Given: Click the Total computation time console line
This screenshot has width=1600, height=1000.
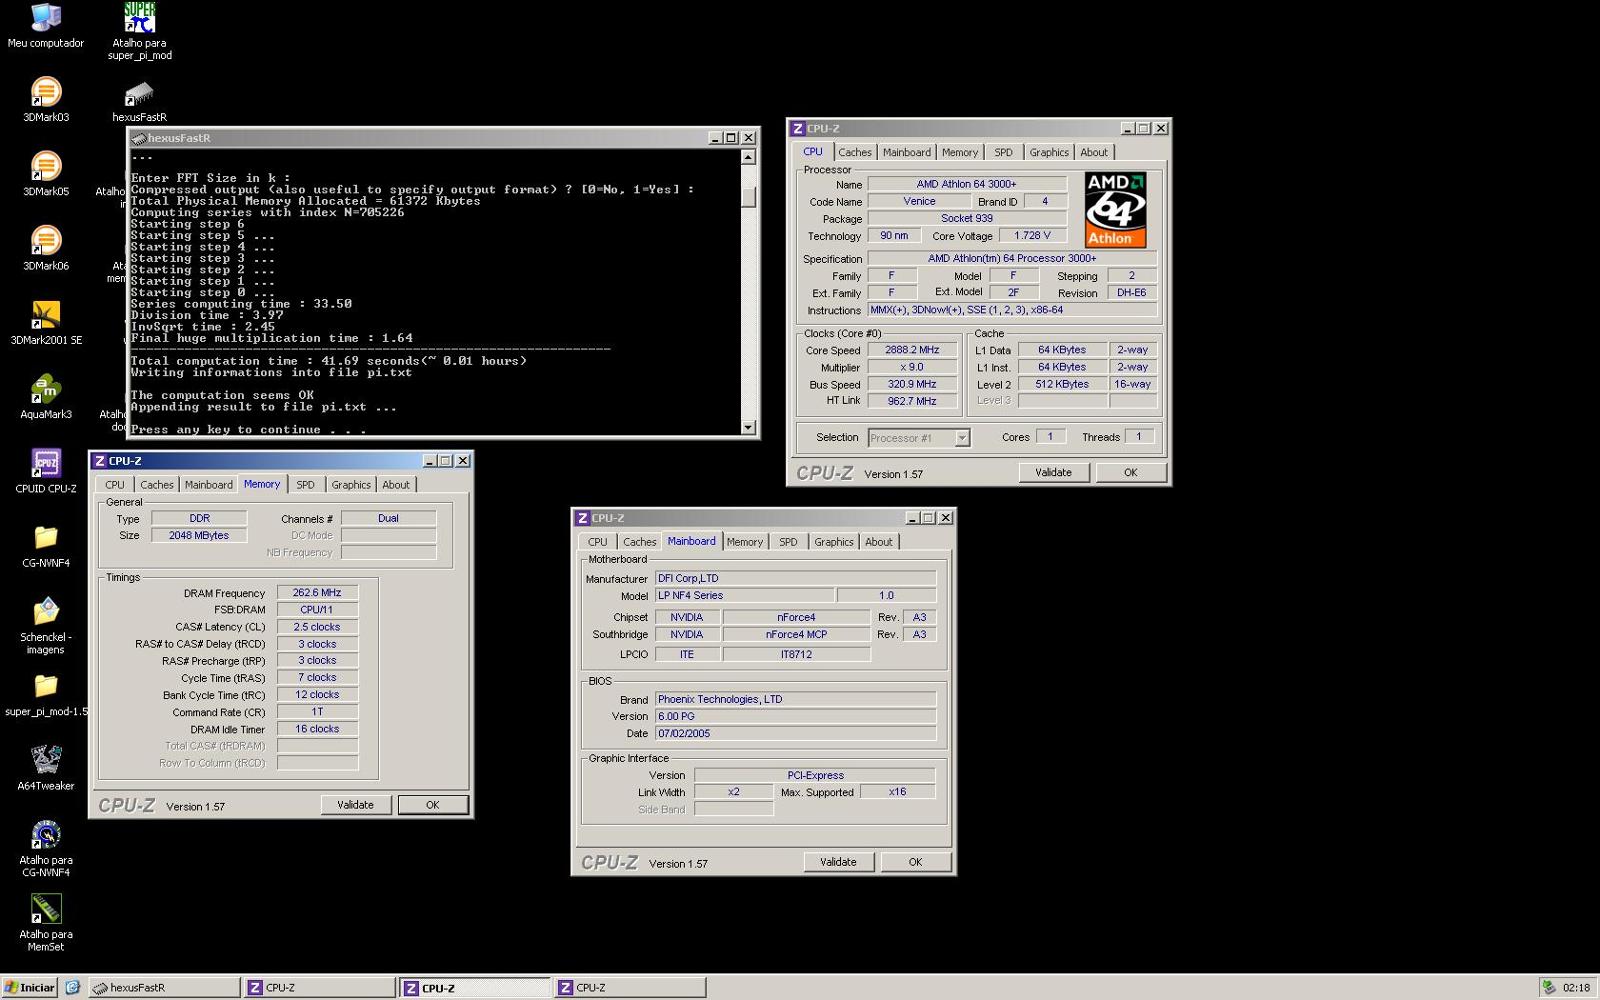Looking at the screenshot, I should click(x=328, y=361).
